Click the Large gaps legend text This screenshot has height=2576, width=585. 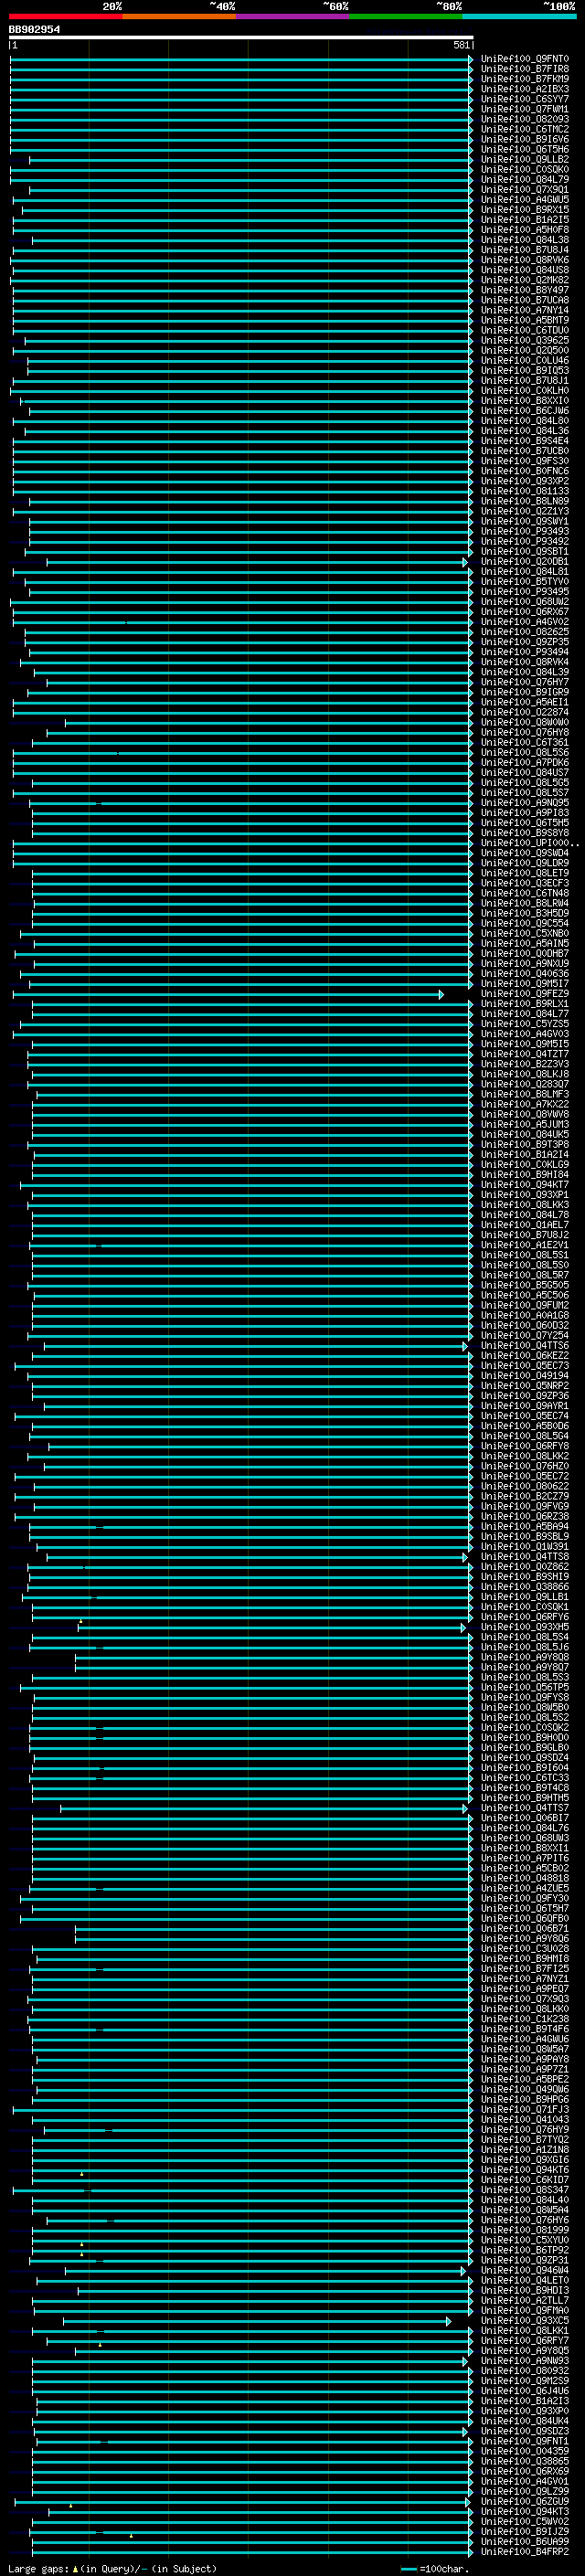[38, 2569]
